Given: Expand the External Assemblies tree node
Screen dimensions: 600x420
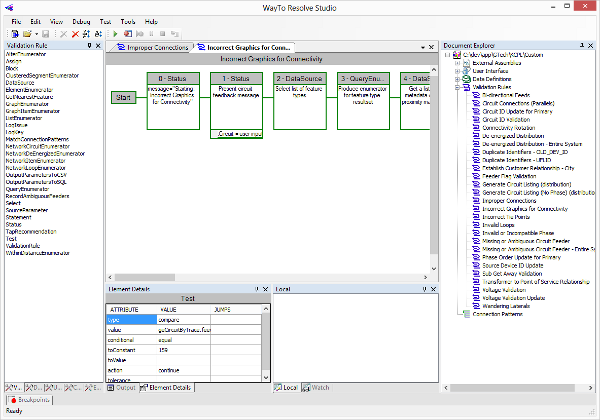Looking at the screenshot, I should click(x=457, y=63).
